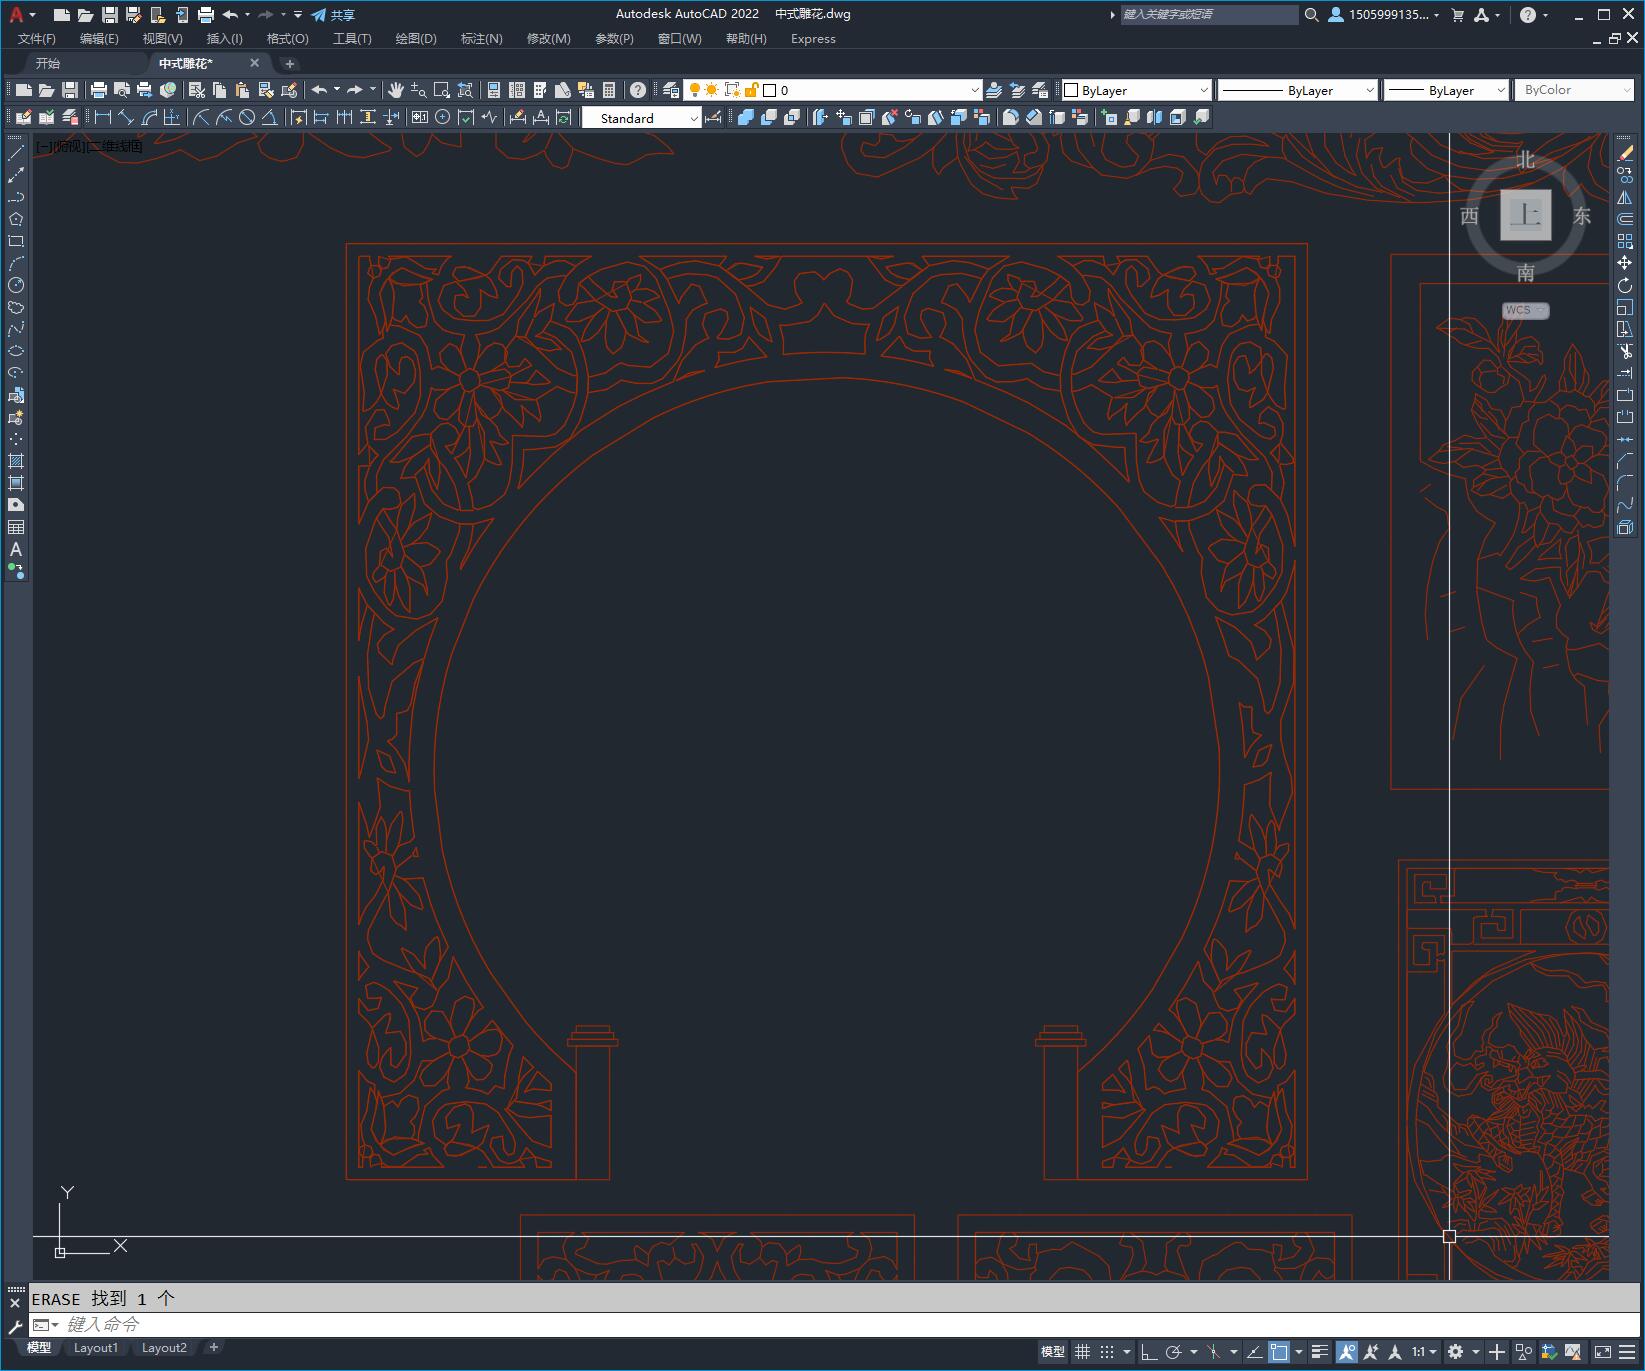Click the 模型 button in status bar
This screenshot has width=1645, height=1371.
pyautogui.click(x=1052, y=1352)
